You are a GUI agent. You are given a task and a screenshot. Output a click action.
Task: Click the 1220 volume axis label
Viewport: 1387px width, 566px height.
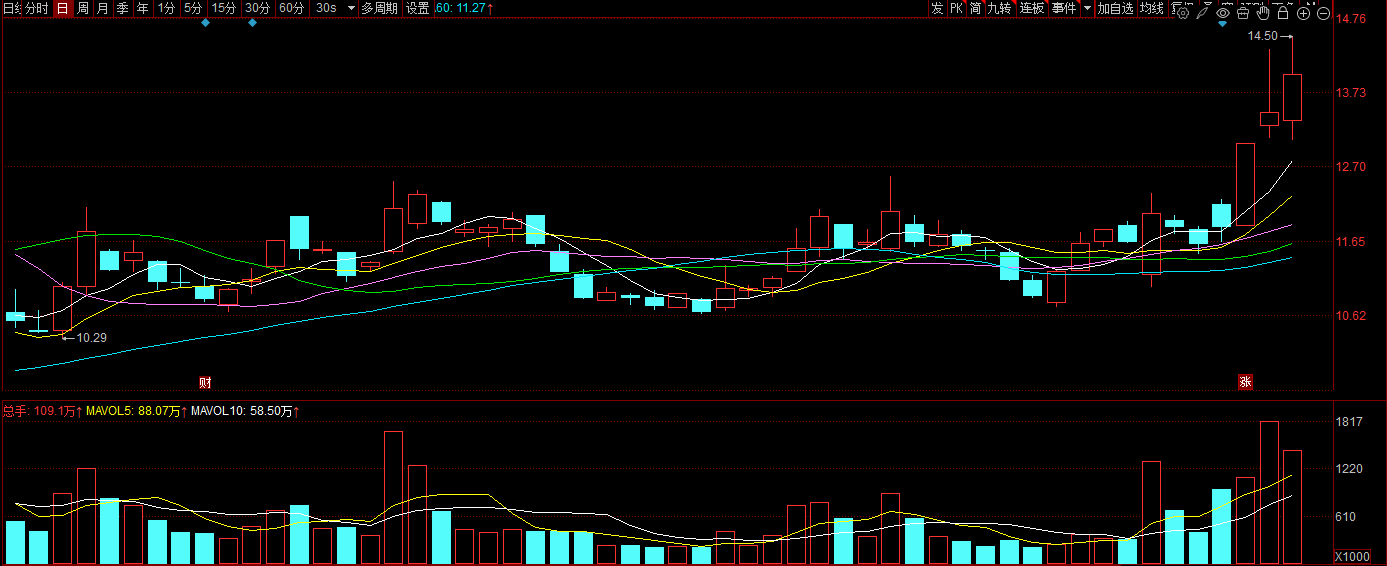[1350, 469]
